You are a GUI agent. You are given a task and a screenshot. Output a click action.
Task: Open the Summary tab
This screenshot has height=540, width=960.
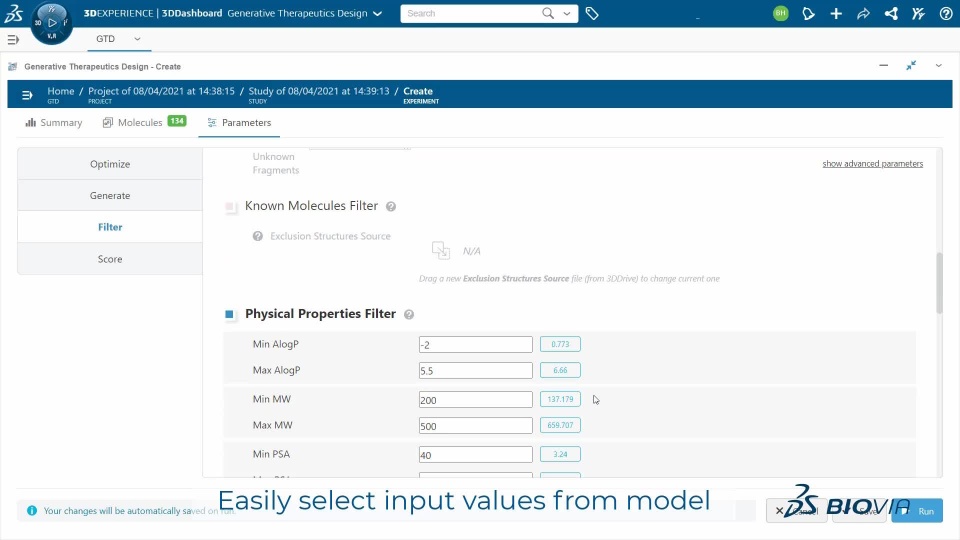click(x=54, y=122)
